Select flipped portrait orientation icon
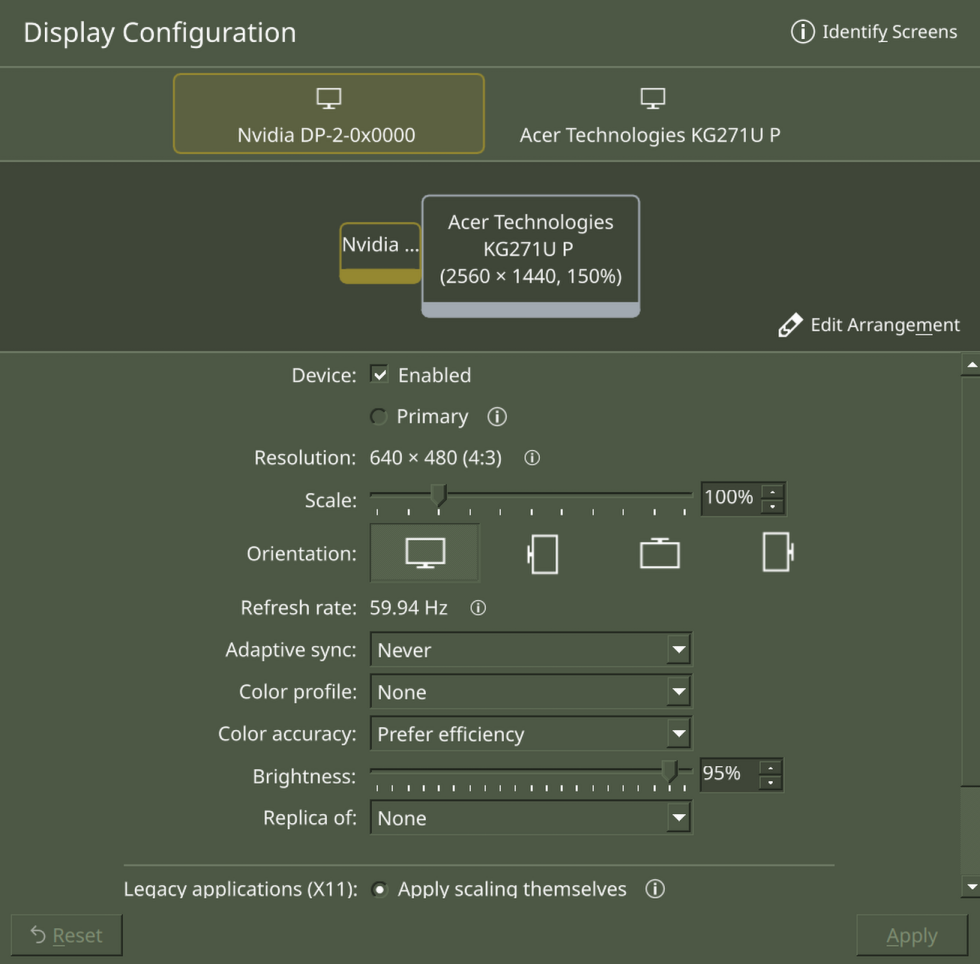This screenshot has height=964, width=980. pyautogui.click(x=777, y=551)
